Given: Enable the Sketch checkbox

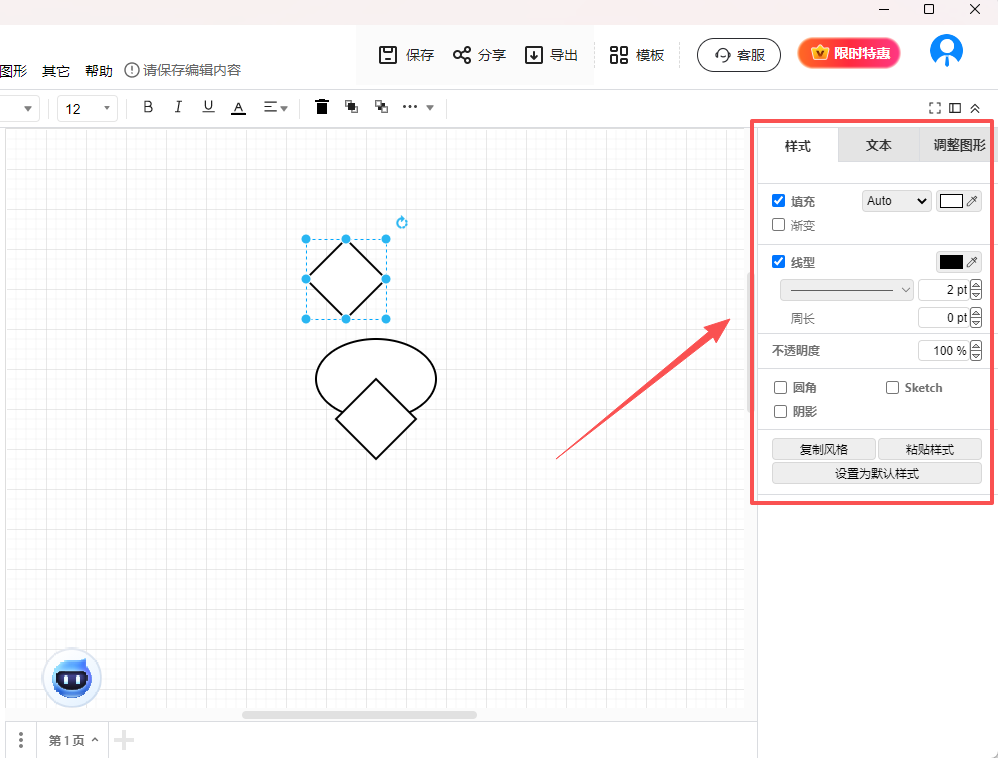Looking at the screenshot, I should click(x=892, y=387).
